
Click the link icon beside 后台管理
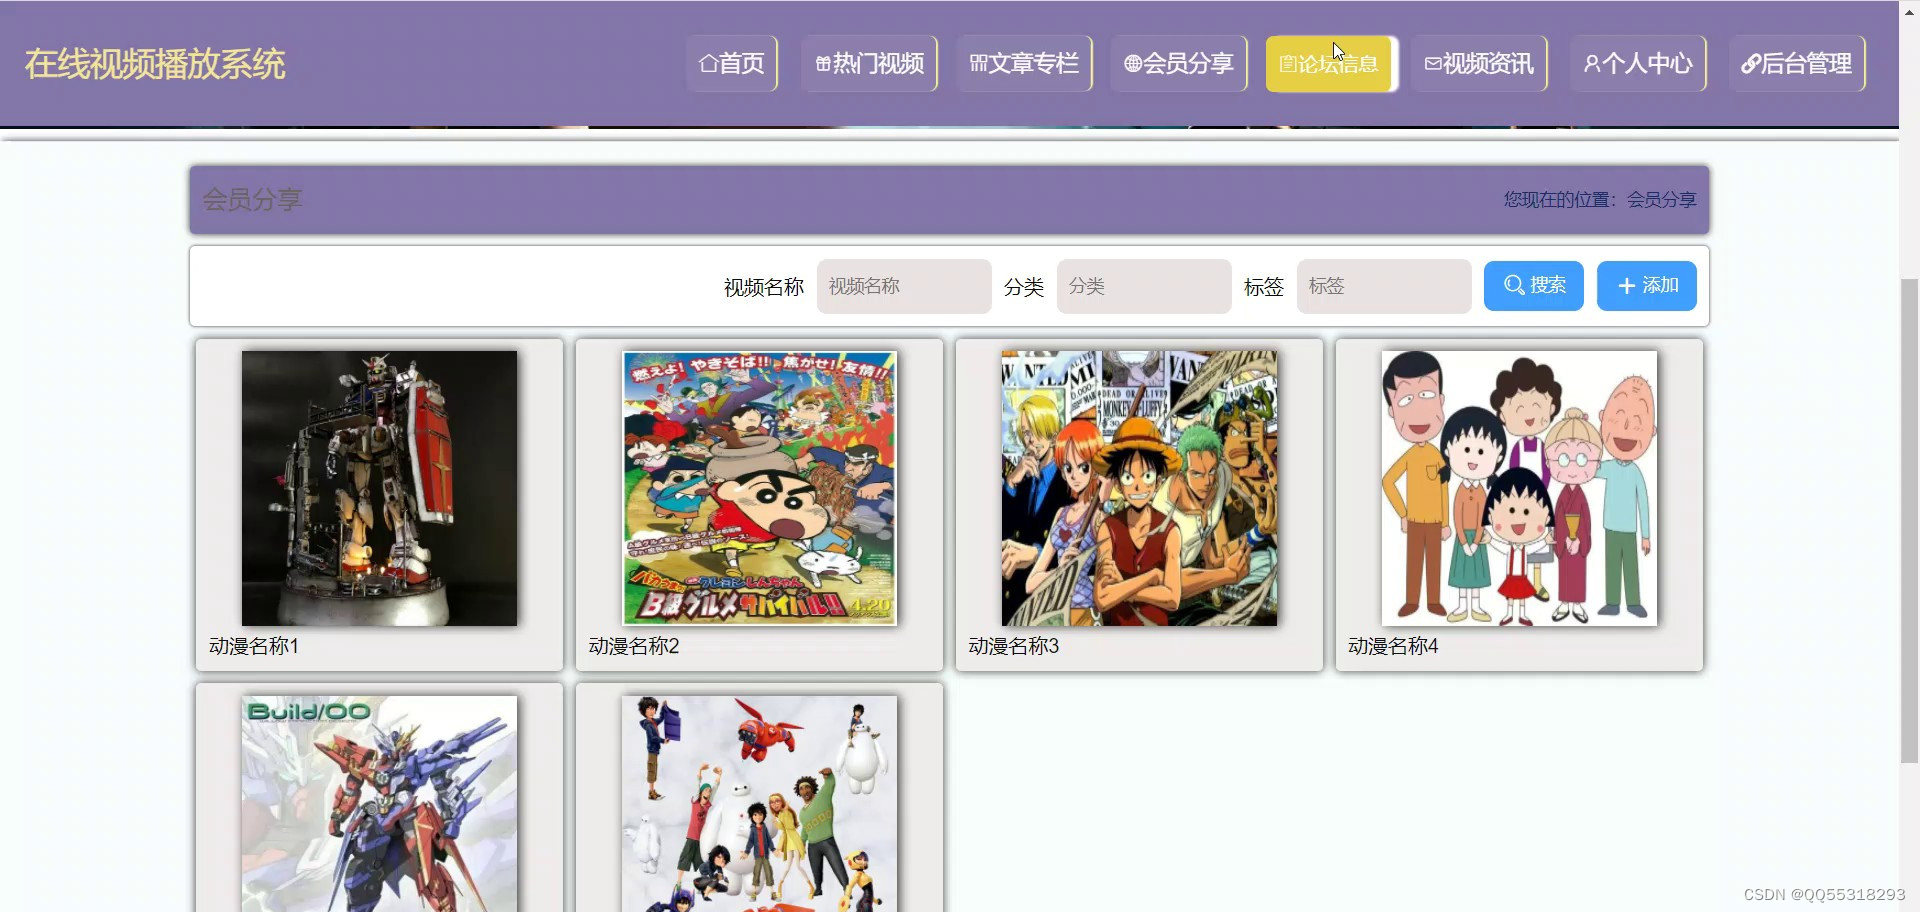1751,64
